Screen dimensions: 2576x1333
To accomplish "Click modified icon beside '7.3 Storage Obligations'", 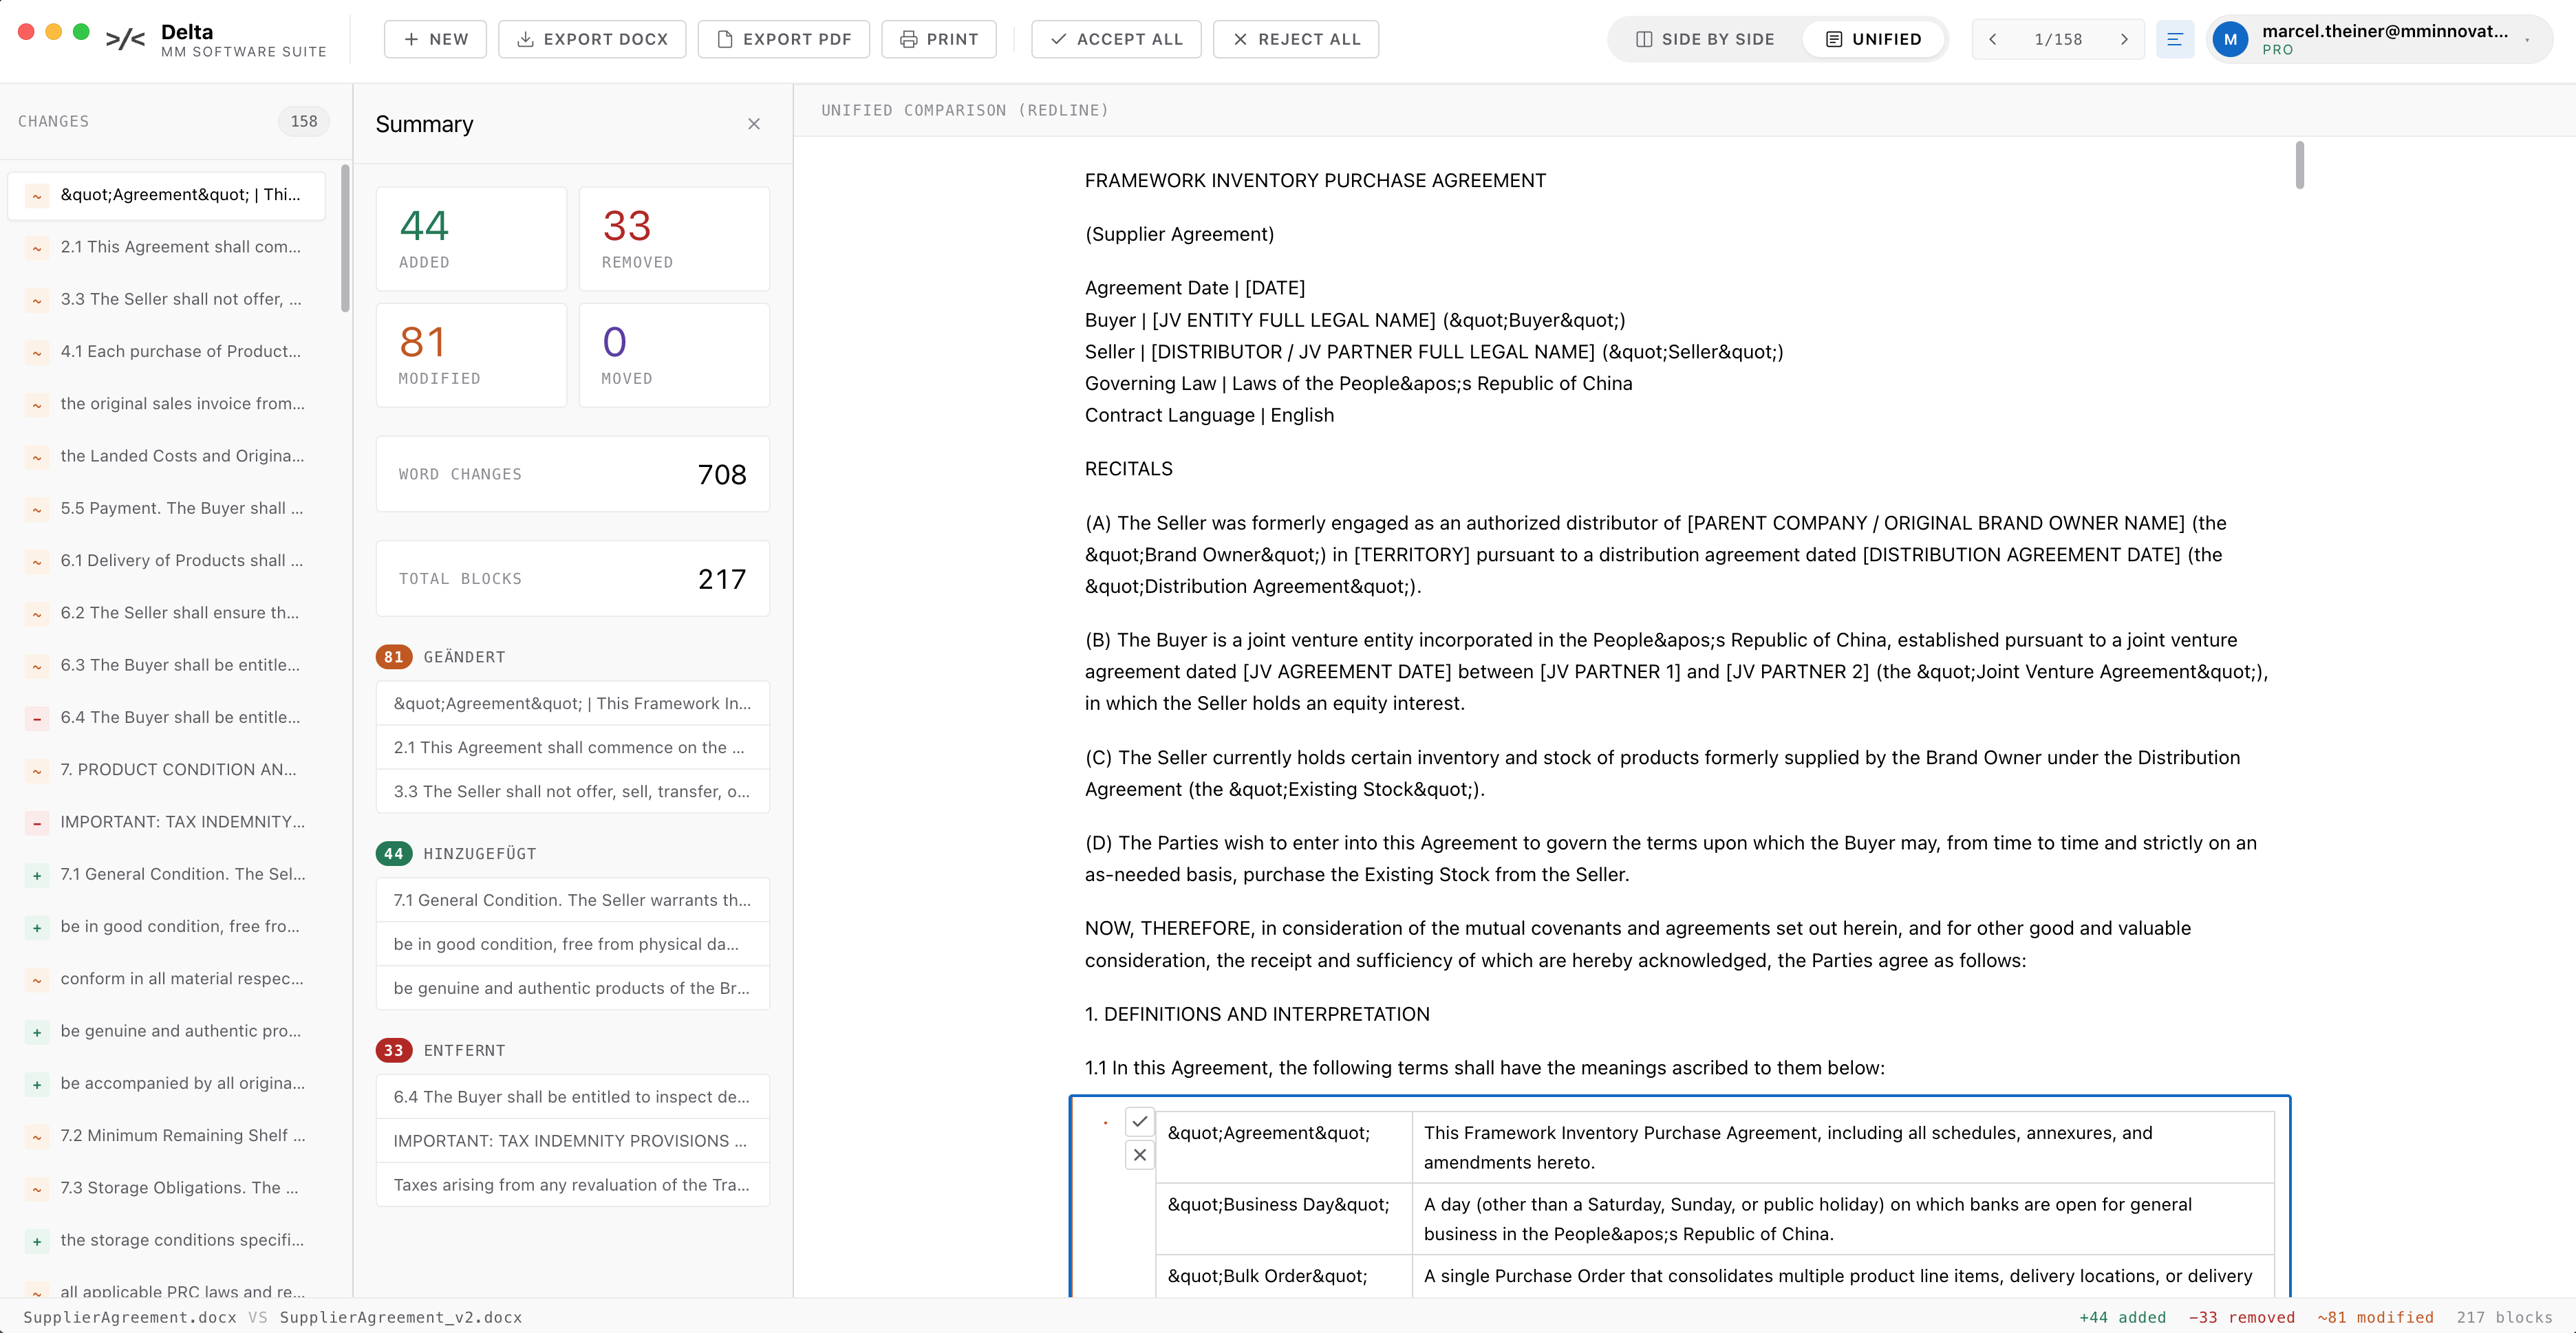I will click(37, 1188).
